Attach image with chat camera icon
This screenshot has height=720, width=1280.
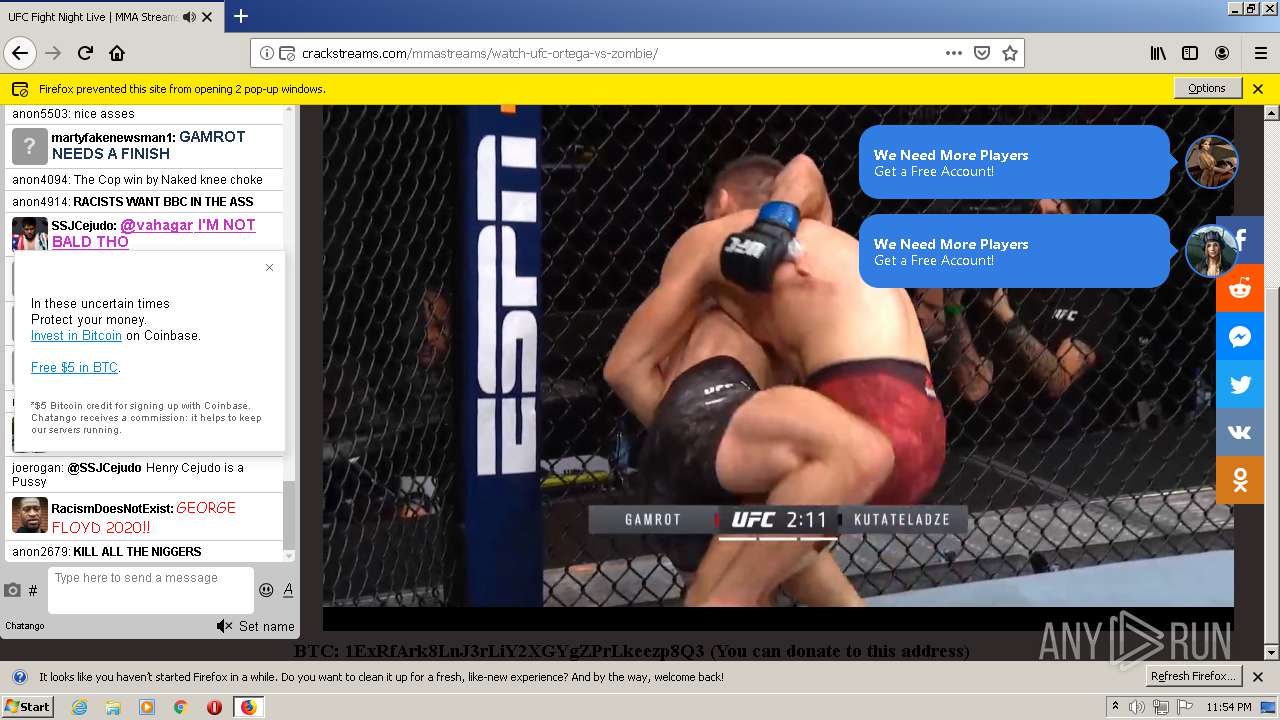pos(12,590)
